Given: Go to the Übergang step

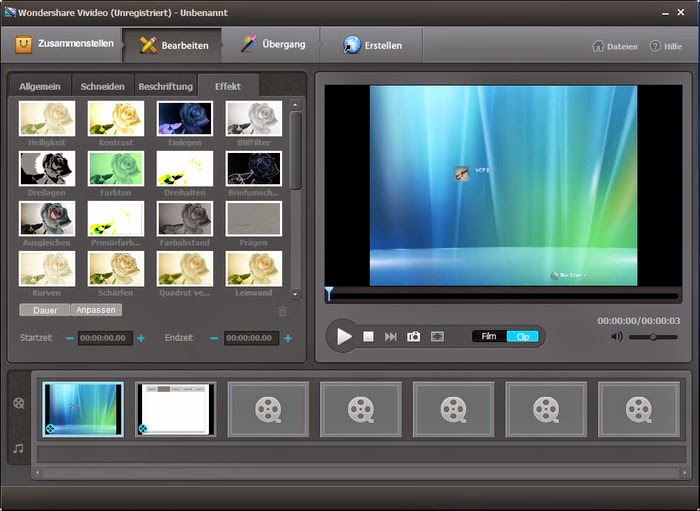Looking at the screenshot, I should (x=271, y=44).
